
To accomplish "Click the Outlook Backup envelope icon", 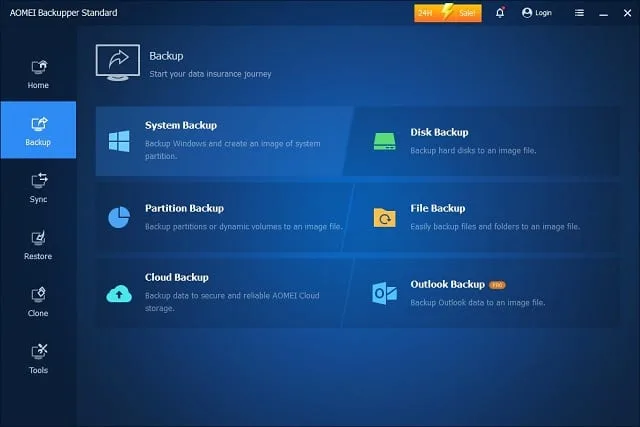I will pos(384,293).
